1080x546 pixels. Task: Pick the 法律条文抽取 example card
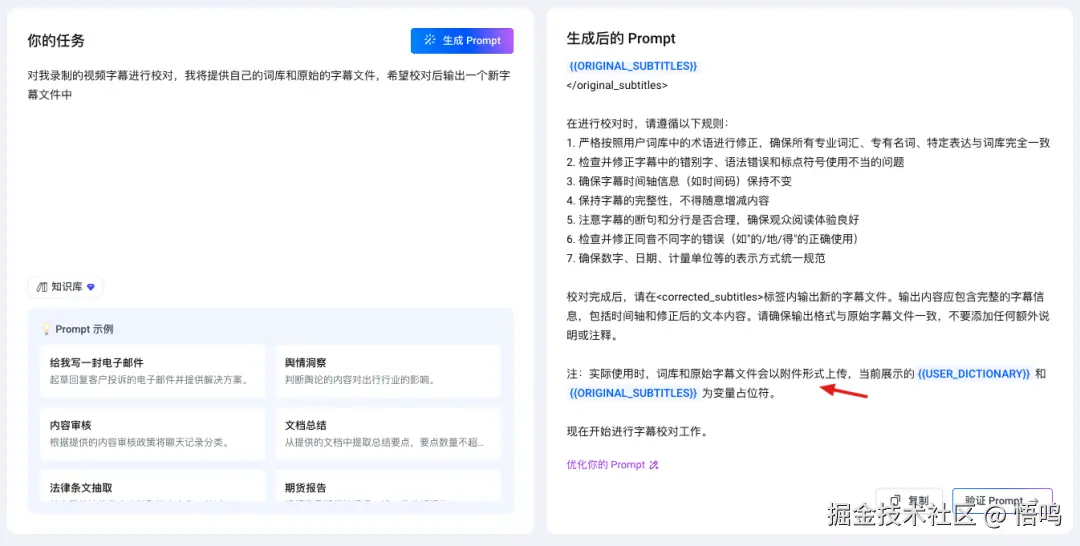pos(152,486)
